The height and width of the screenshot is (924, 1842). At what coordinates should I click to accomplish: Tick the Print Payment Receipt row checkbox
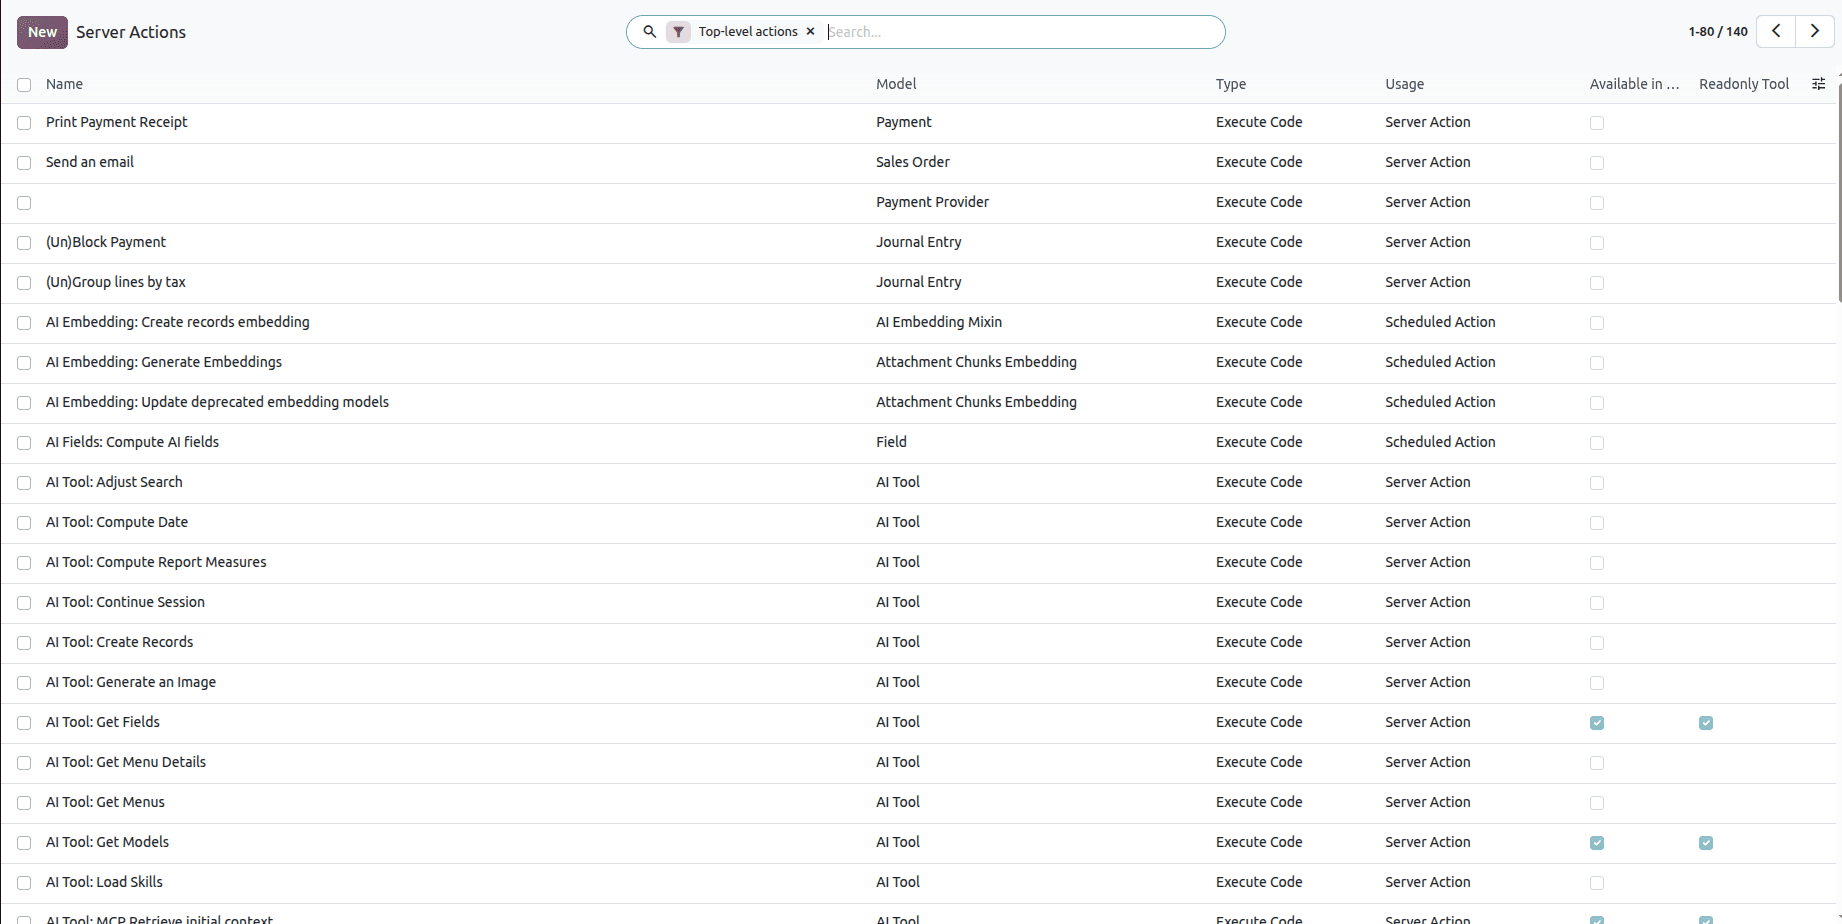click(24, 123)
